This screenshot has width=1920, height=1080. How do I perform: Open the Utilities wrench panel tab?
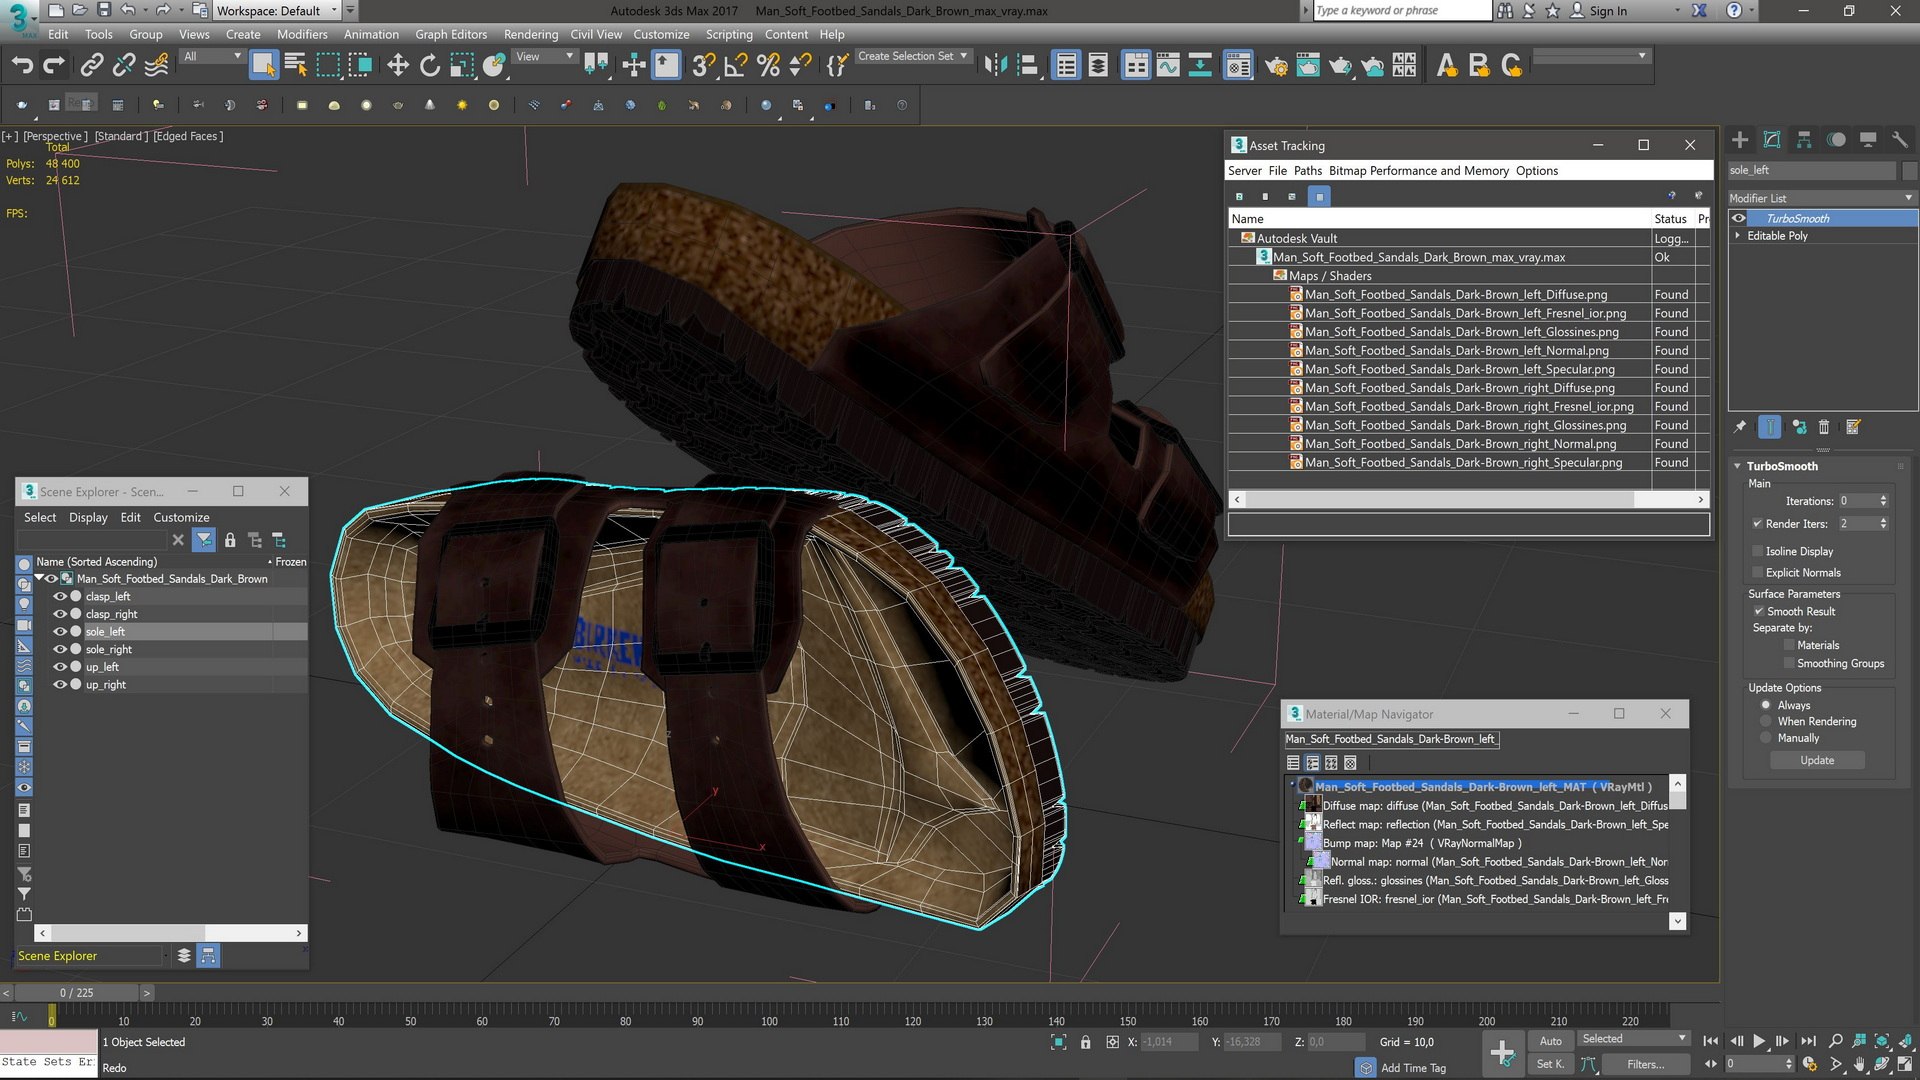point(1900,140)
